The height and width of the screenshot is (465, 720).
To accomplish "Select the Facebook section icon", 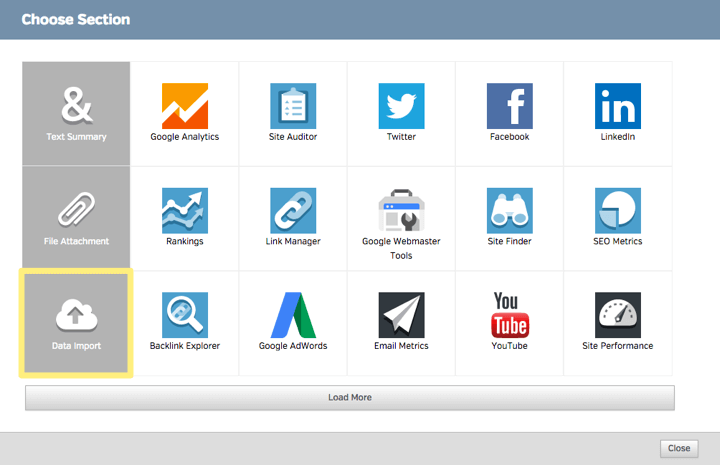I will 510,106.
